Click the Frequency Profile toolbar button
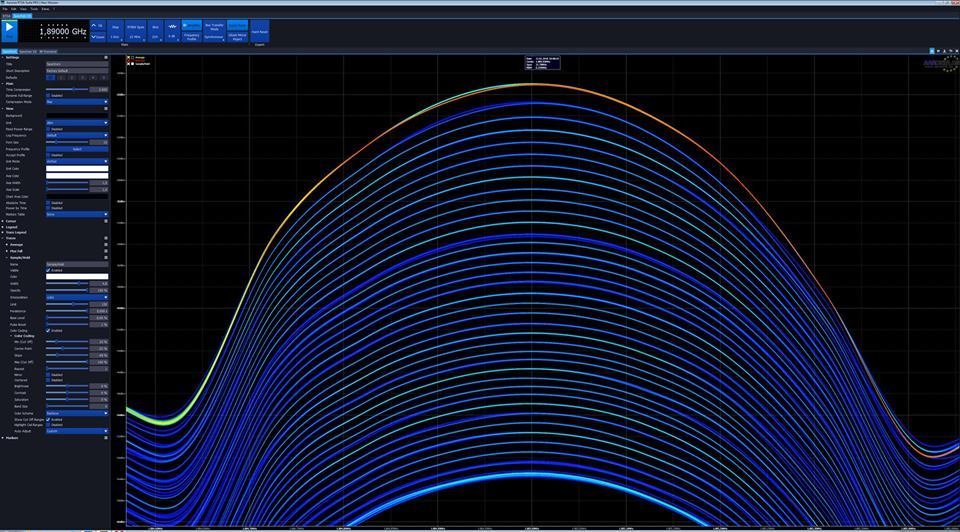Image resolution: width=960 pixels, height=532 pixels. coord(192,36)
